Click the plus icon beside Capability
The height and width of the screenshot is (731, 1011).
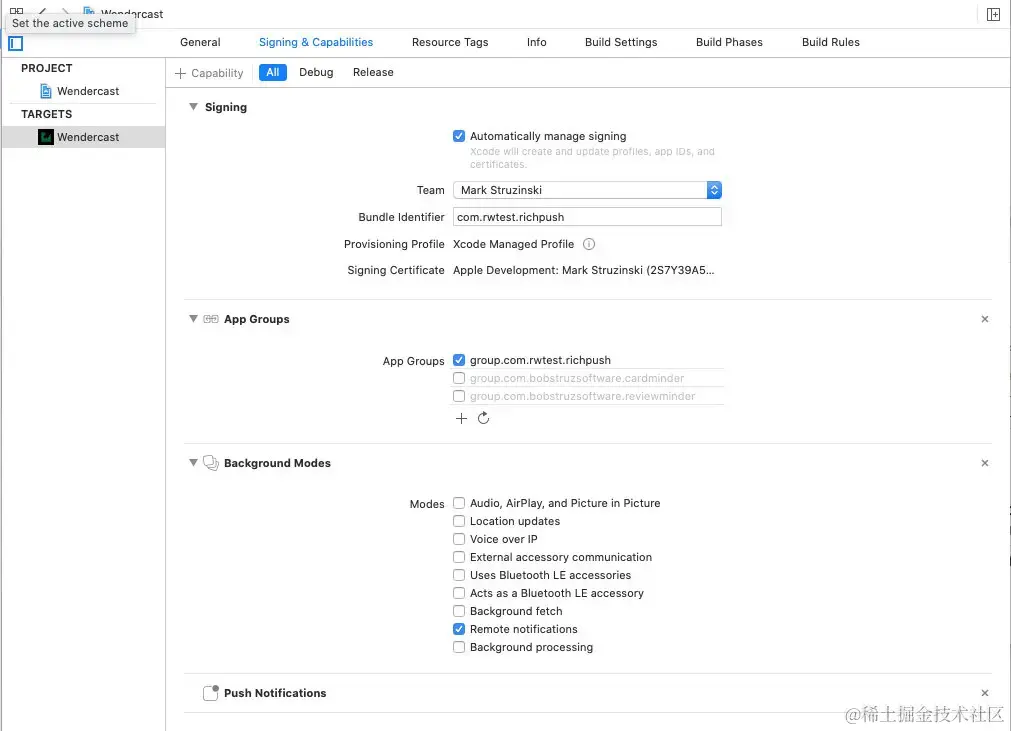pyautogui.click(x=181, y=73)
